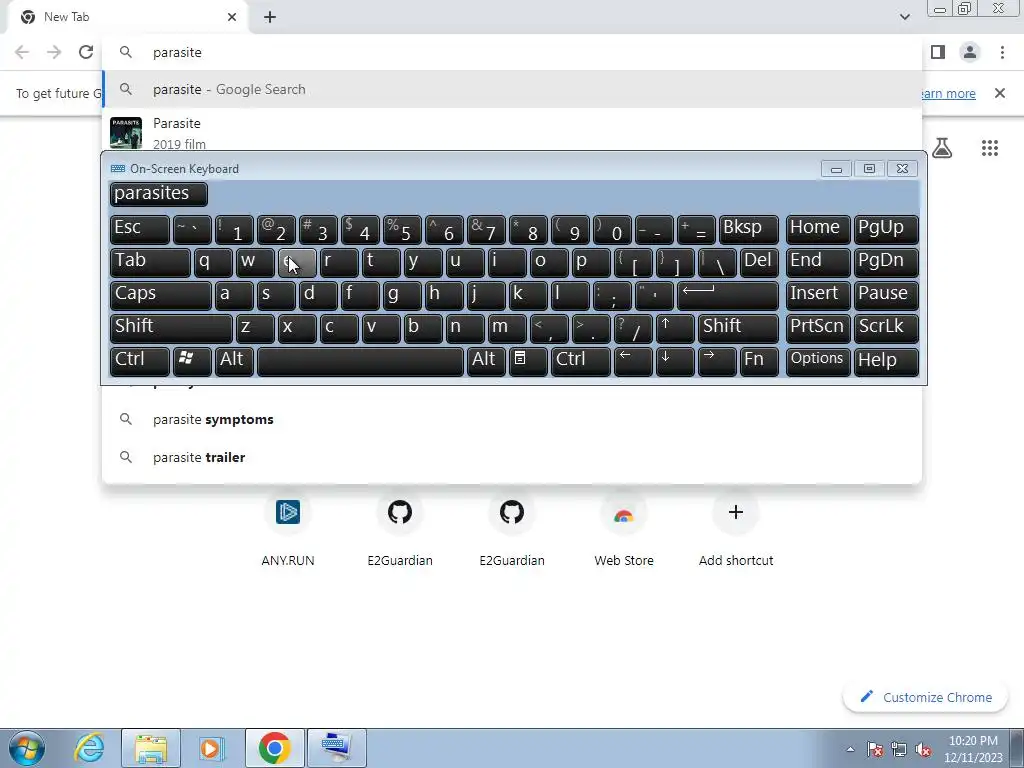Click the 'On-Screen Keyboard' window title
The image size is (1024, 768).
point(184,168)
